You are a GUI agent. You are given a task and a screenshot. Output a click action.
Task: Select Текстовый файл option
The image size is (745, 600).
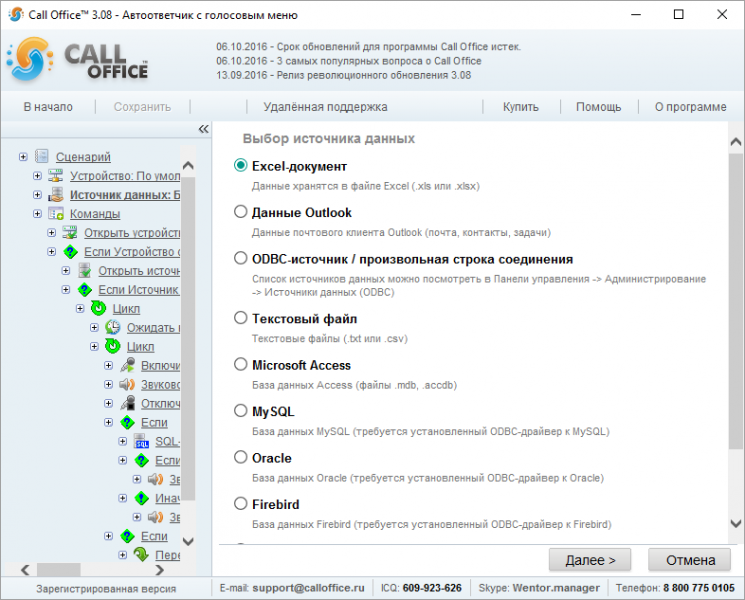tap(240, 318)
